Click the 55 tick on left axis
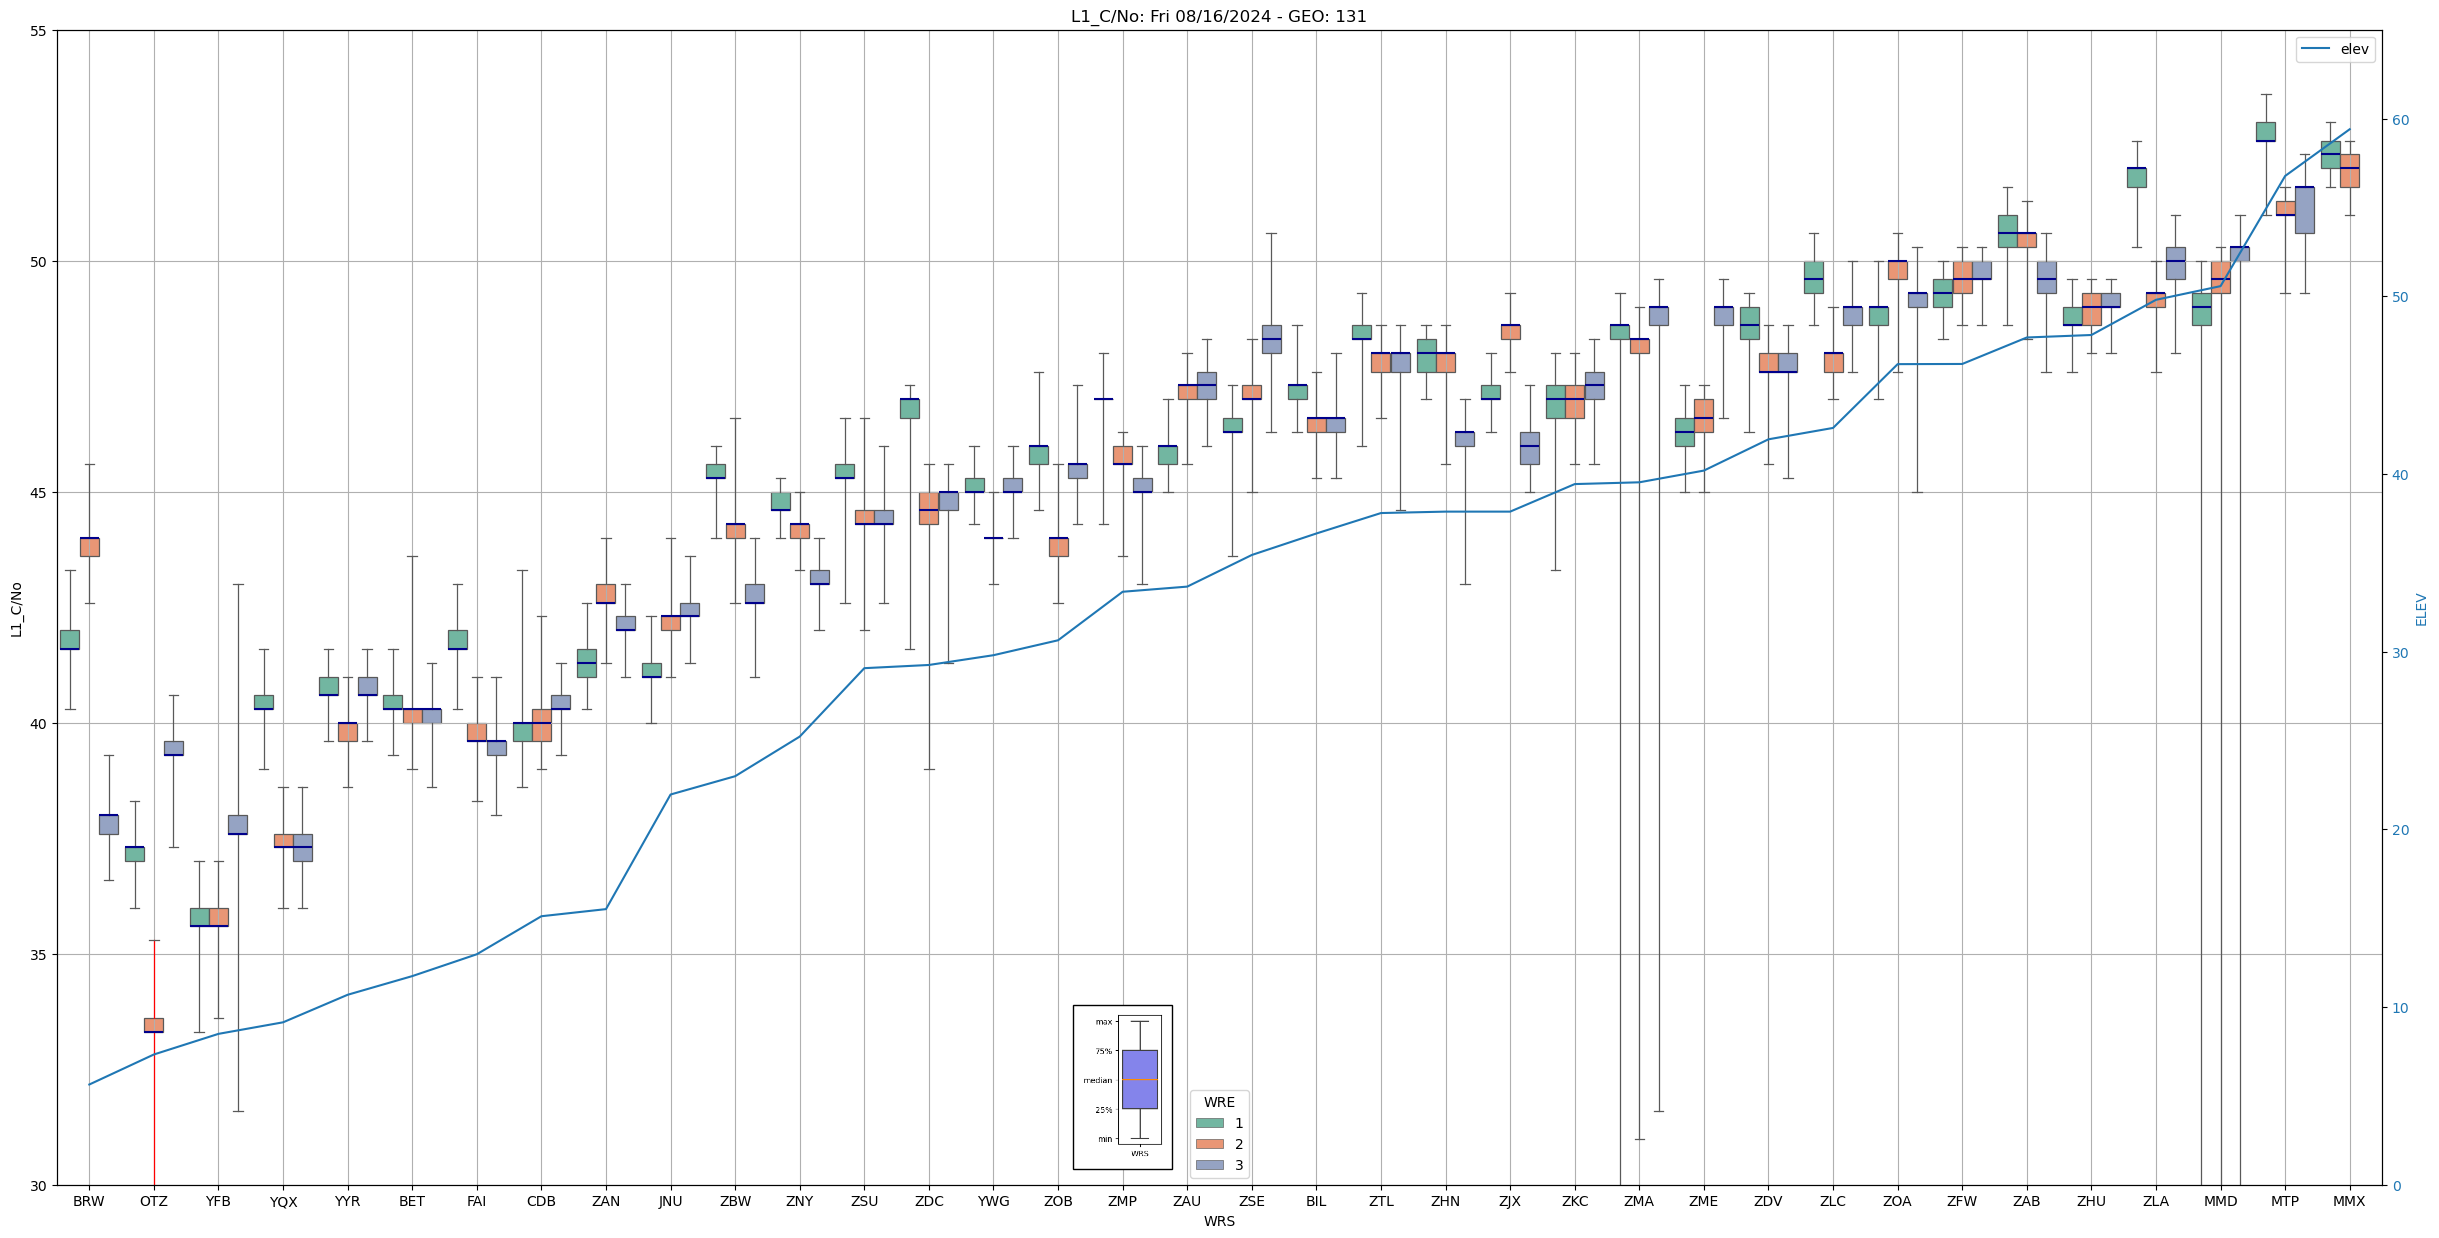 pyautogui.click(x=39, y=31)
